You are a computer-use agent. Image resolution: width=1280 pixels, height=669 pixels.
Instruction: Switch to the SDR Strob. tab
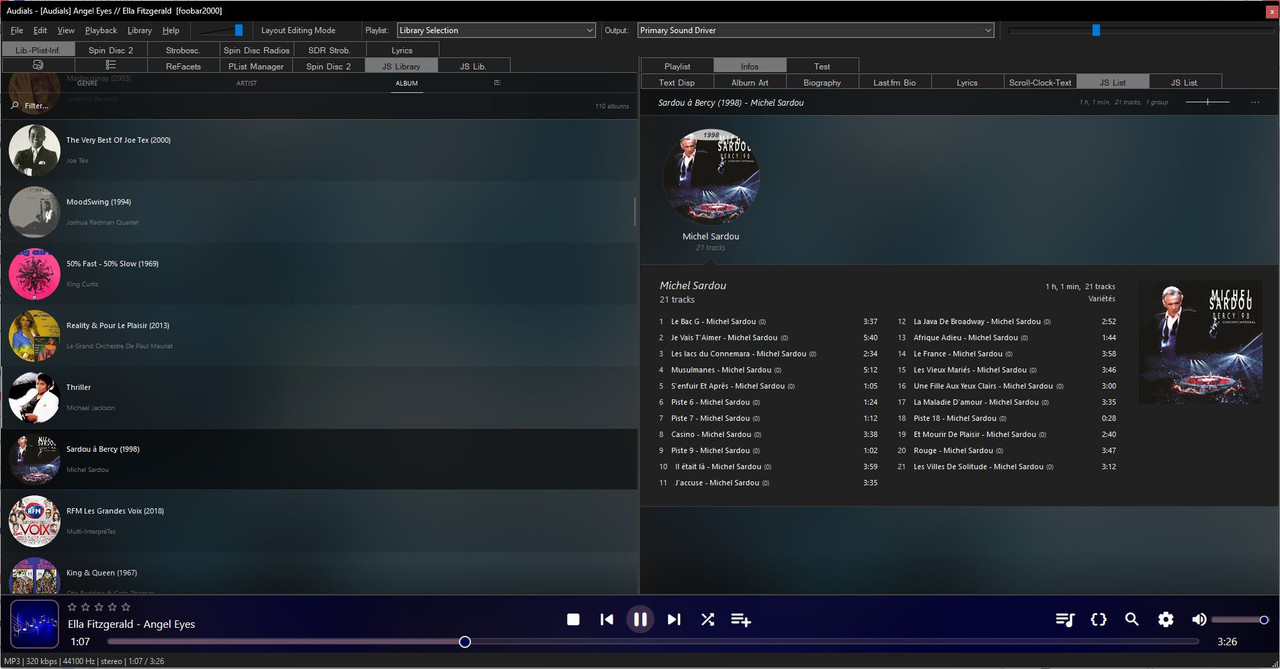329,50
